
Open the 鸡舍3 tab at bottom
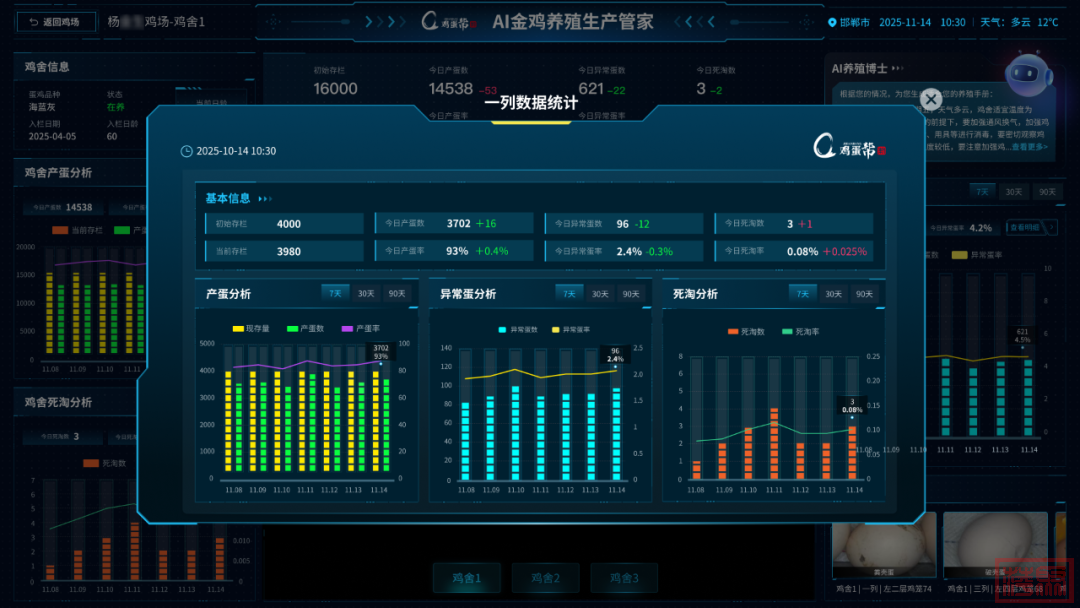(624, 577)
